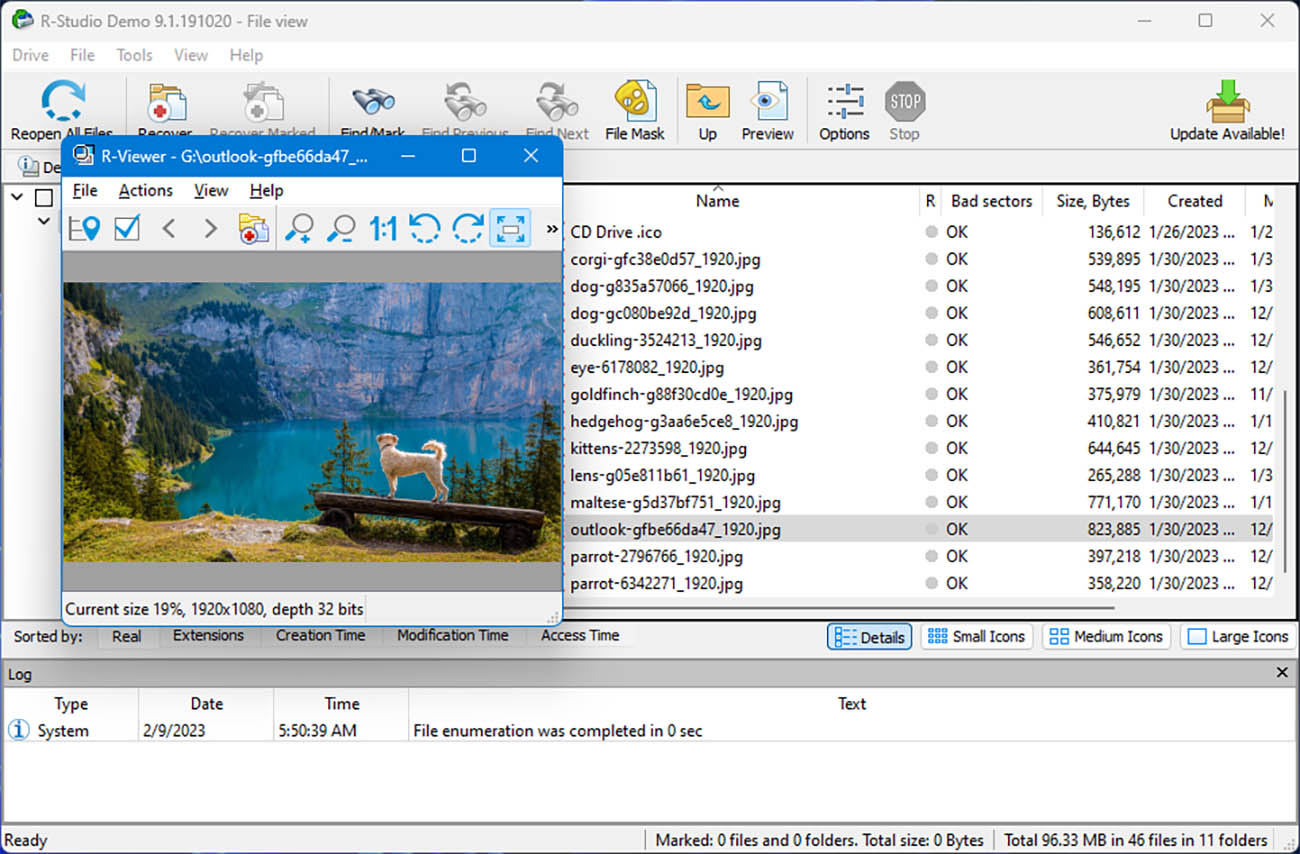1300x854 pixels.
Task: Open the Actions menu in R-Viewer
Action: coord(145,190)
